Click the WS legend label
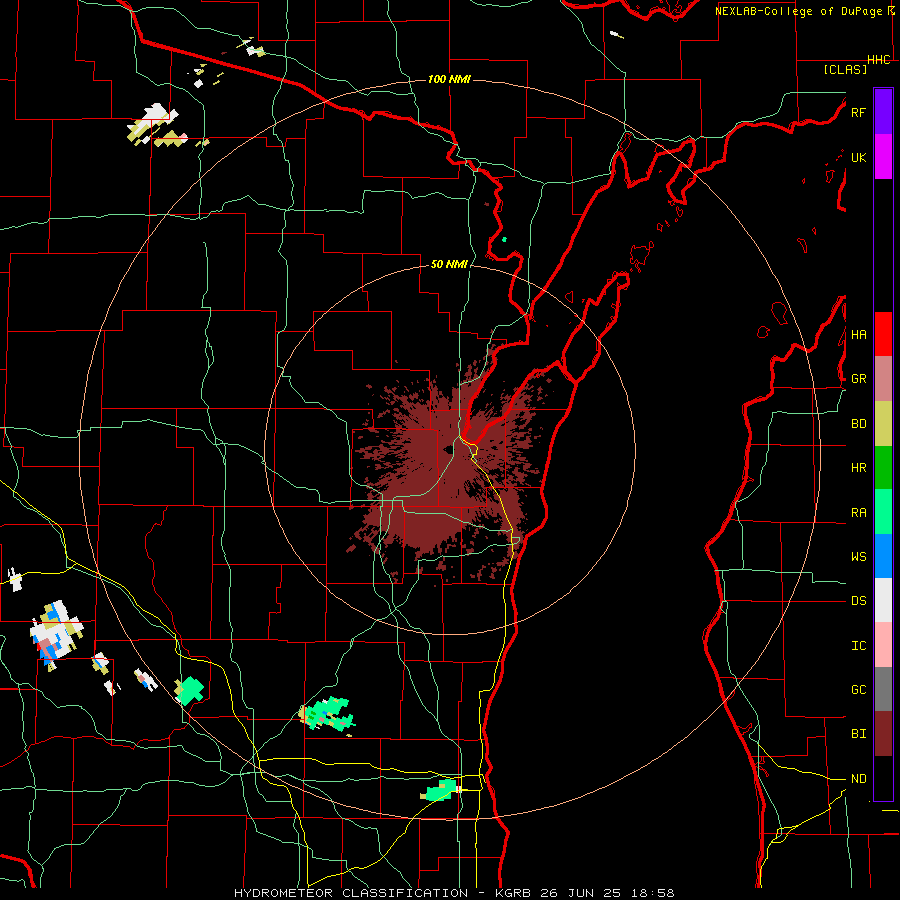Screen dimensions: 900x900 (858, 557)
